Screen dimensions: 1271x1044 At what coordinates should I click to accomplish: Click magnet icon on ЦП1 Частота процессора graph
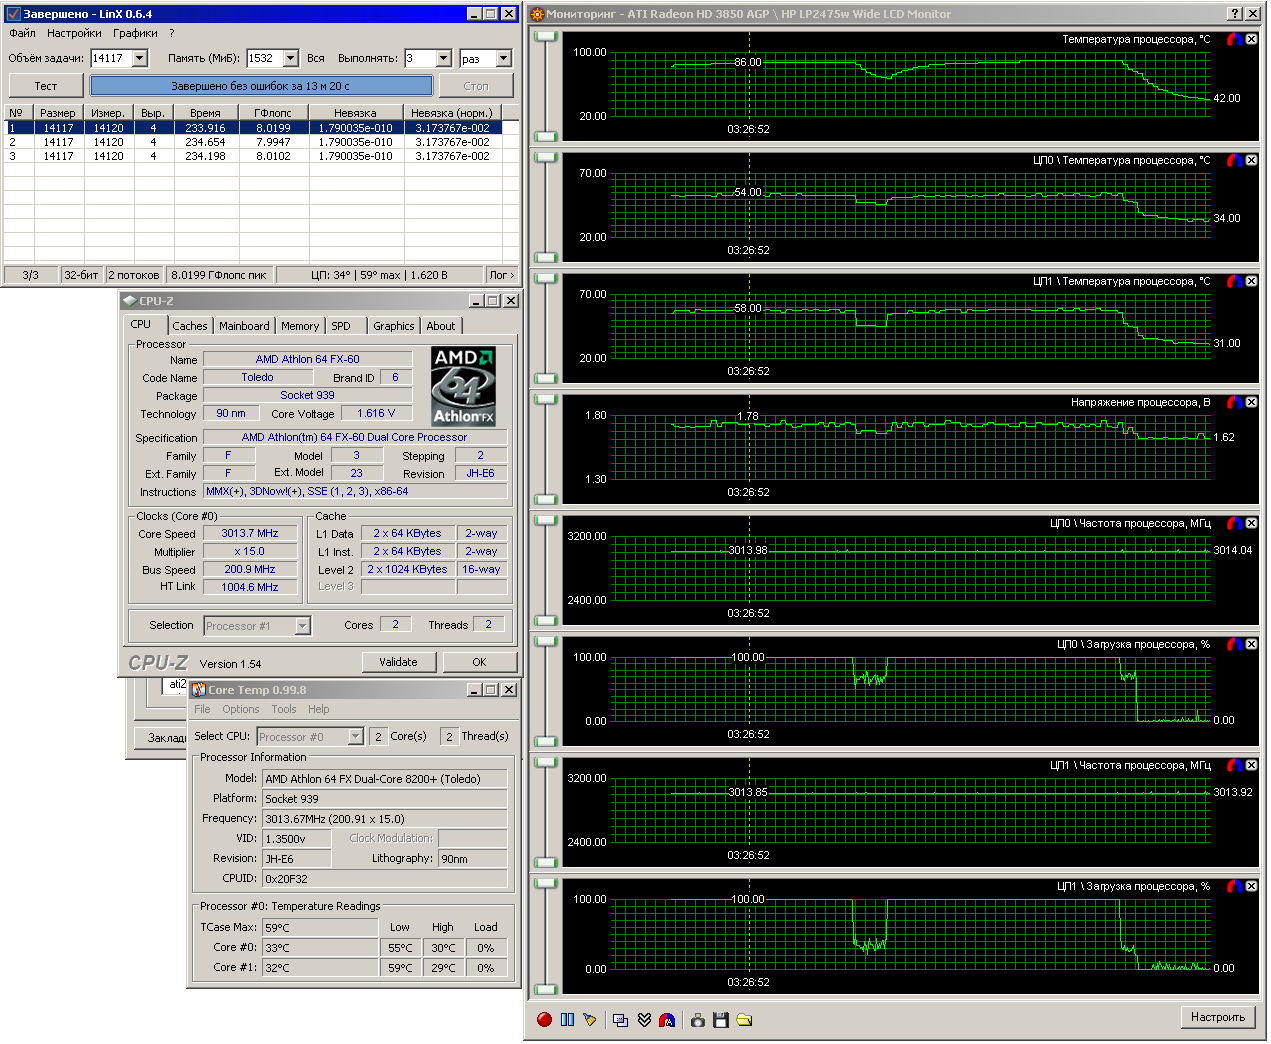1235,765
